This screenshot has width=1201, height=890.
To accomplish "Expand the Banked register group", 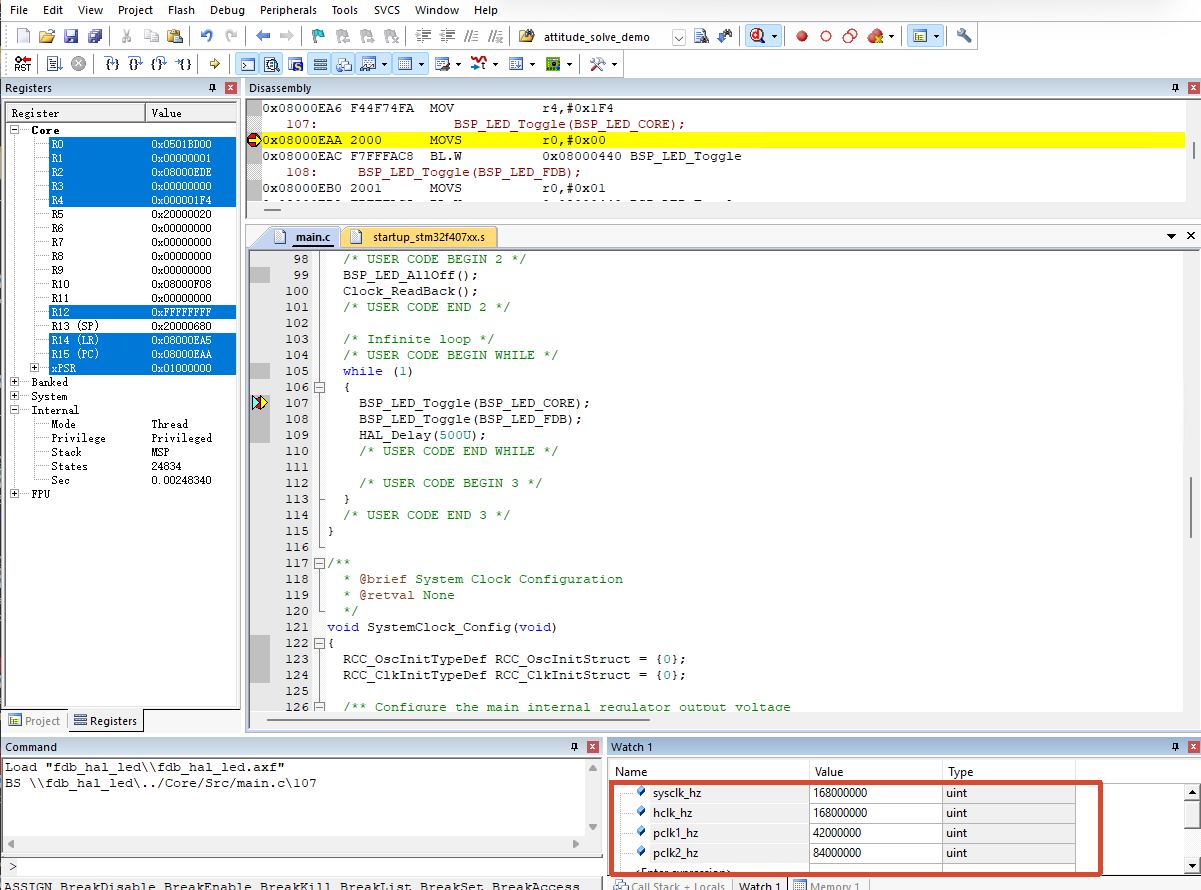I will pyautogui.click(x=14, y=382).
